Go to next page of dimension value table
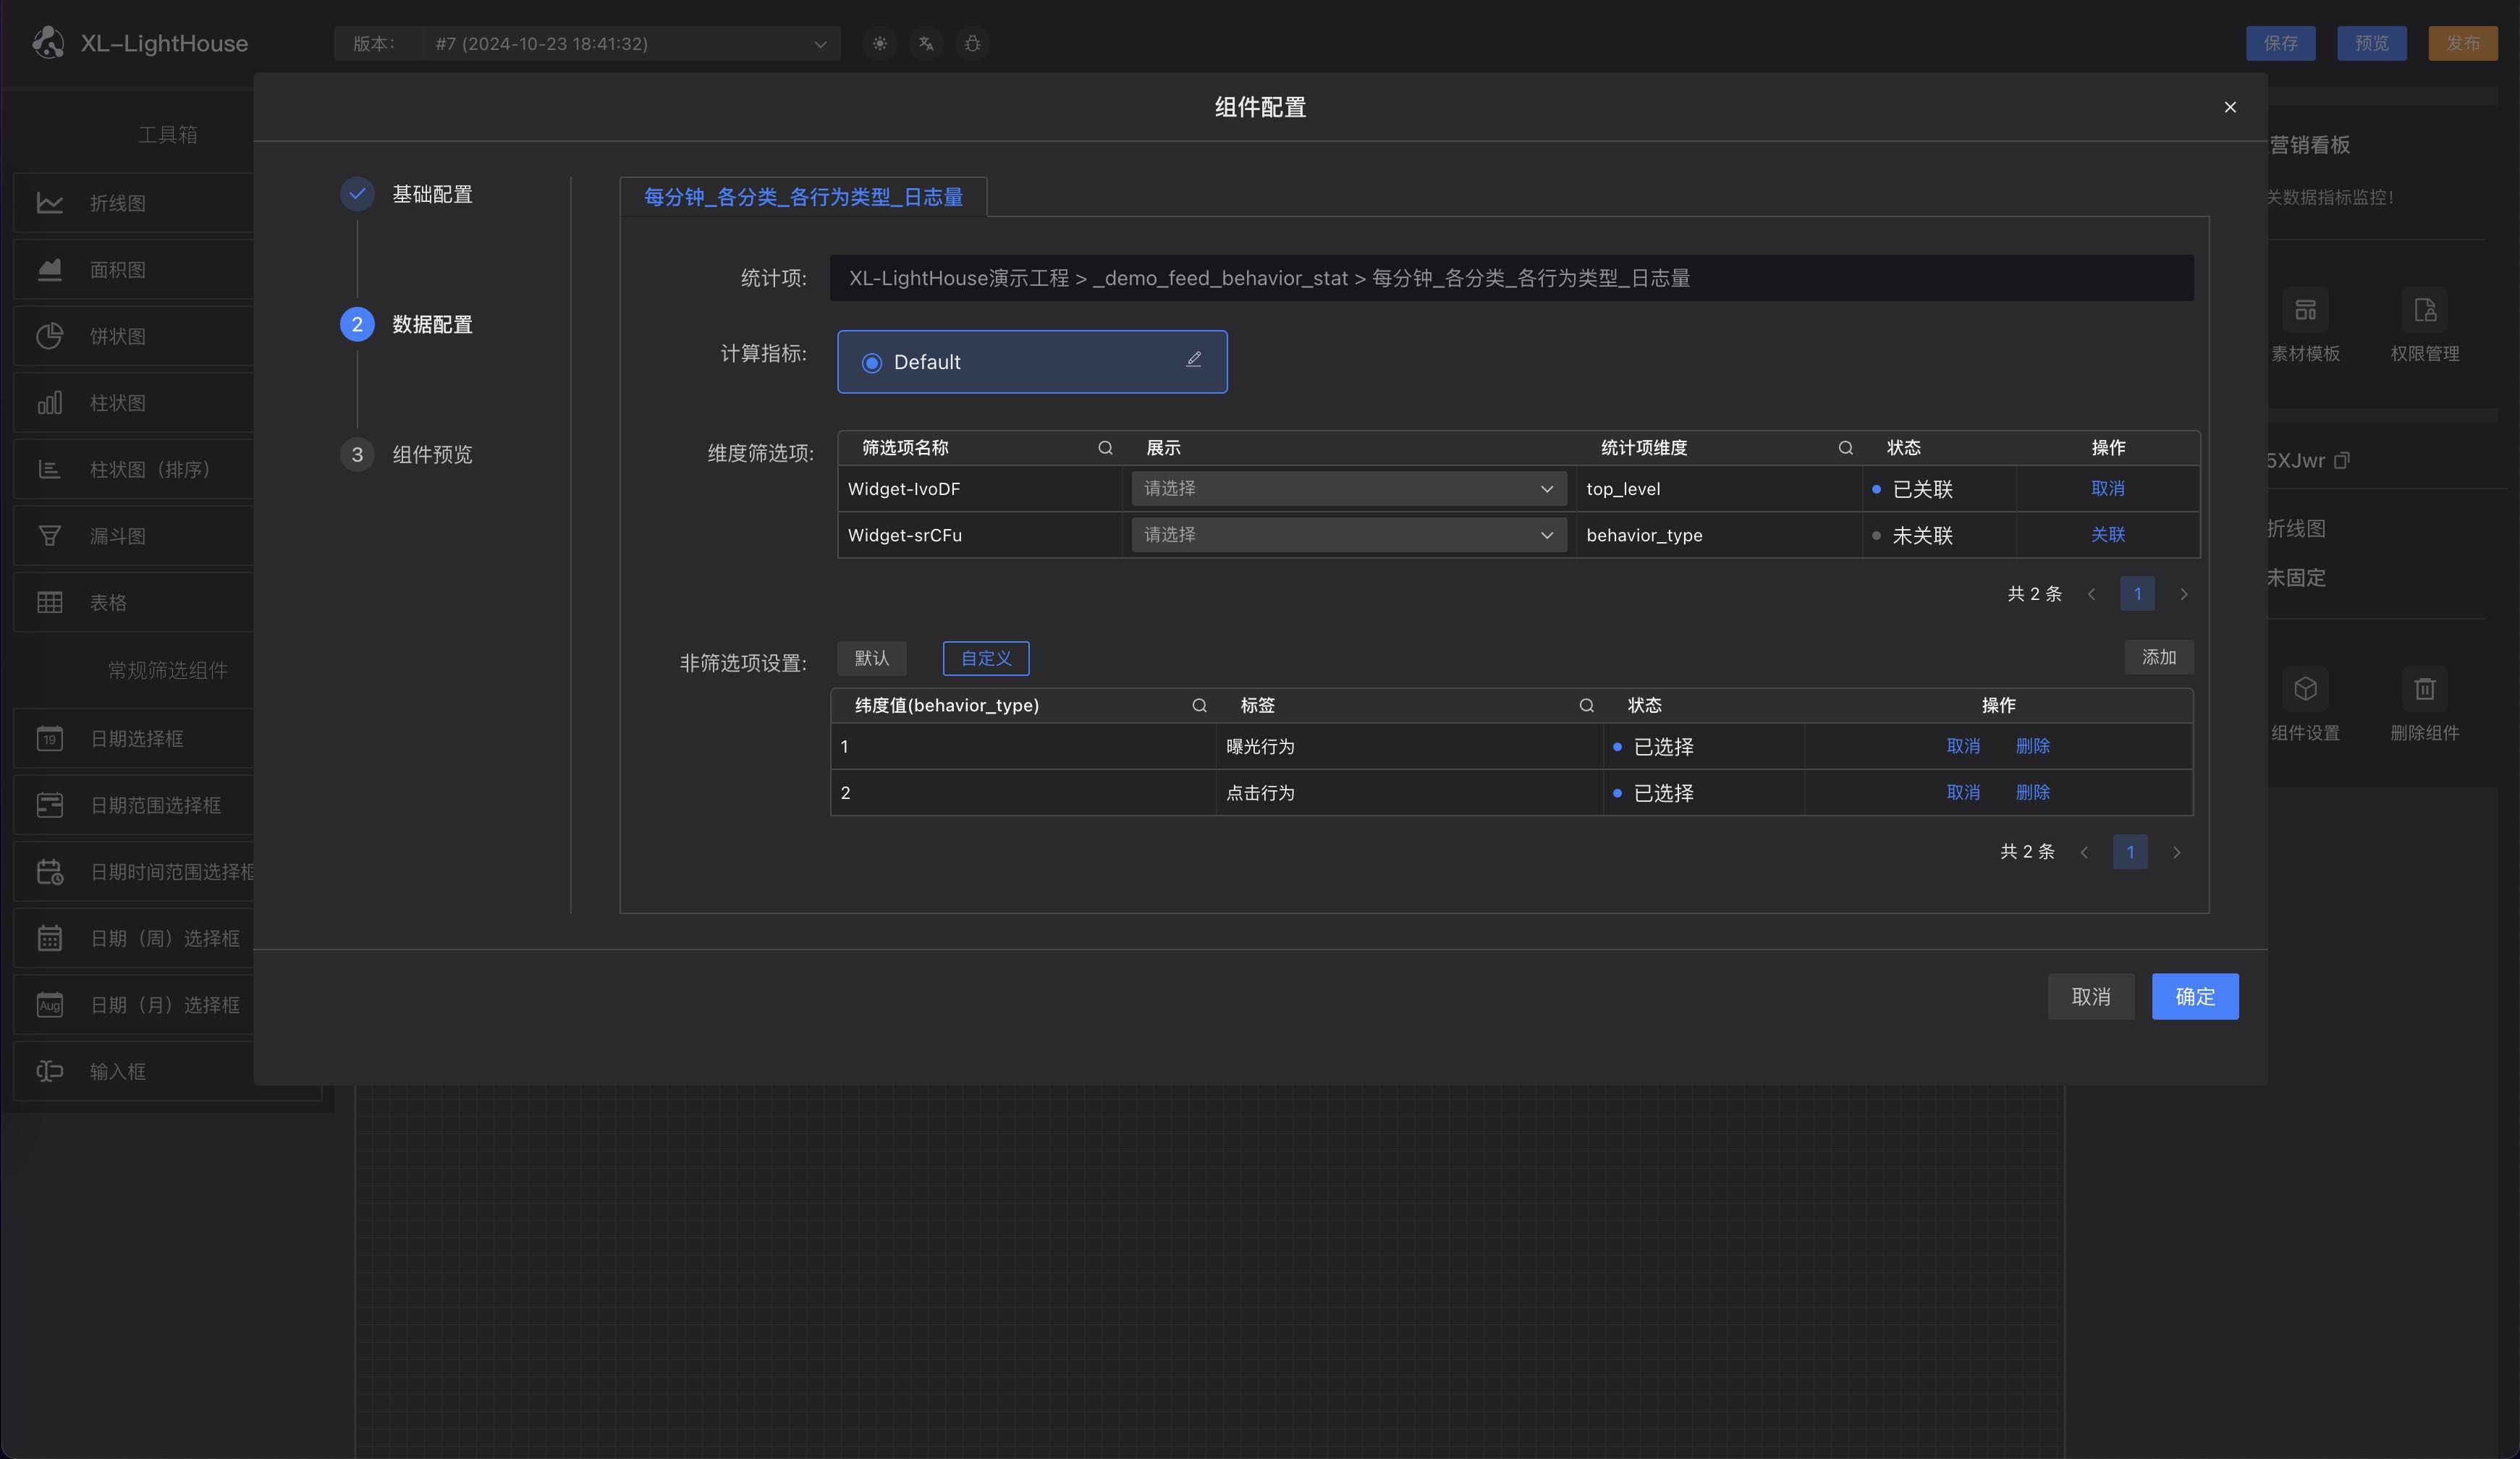 [2177, 852]
